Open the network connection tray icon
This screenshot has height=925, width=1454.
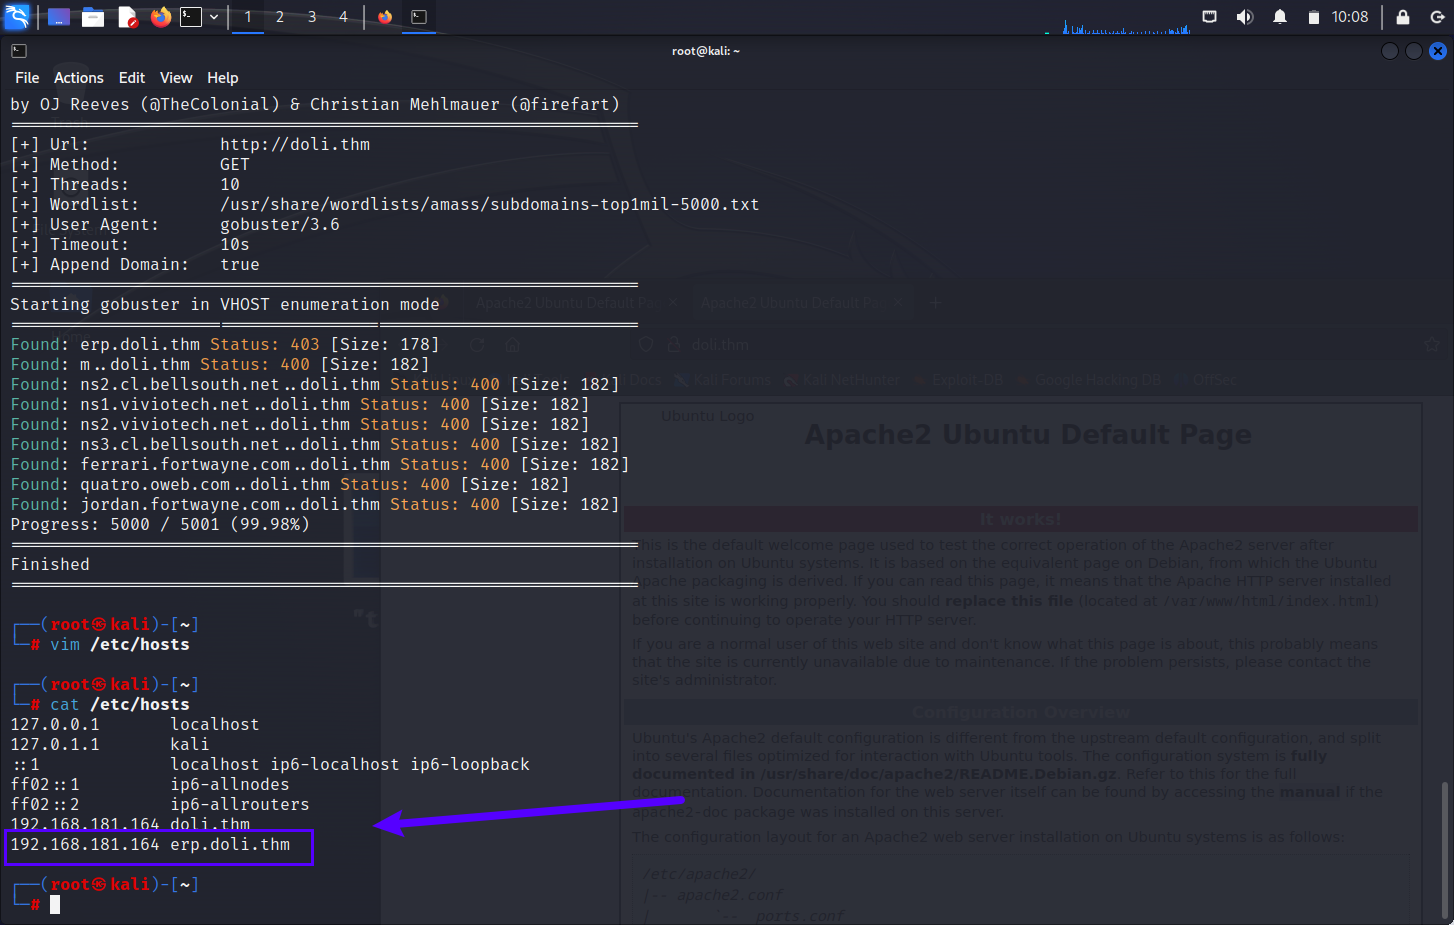(x=1210, y=17)
